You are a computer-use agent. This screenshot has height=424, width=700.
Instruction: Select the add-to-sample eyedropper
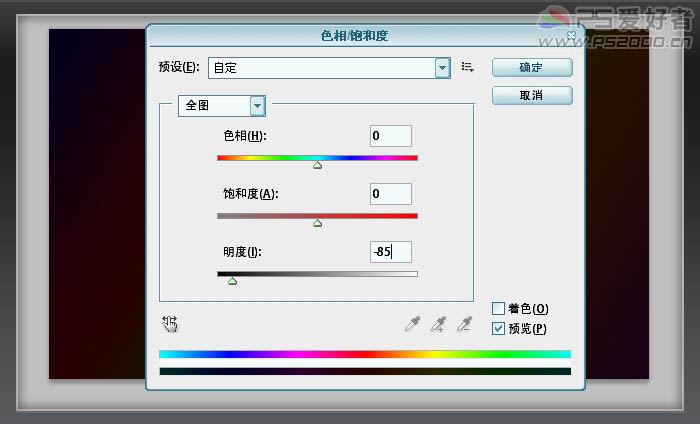437,323
